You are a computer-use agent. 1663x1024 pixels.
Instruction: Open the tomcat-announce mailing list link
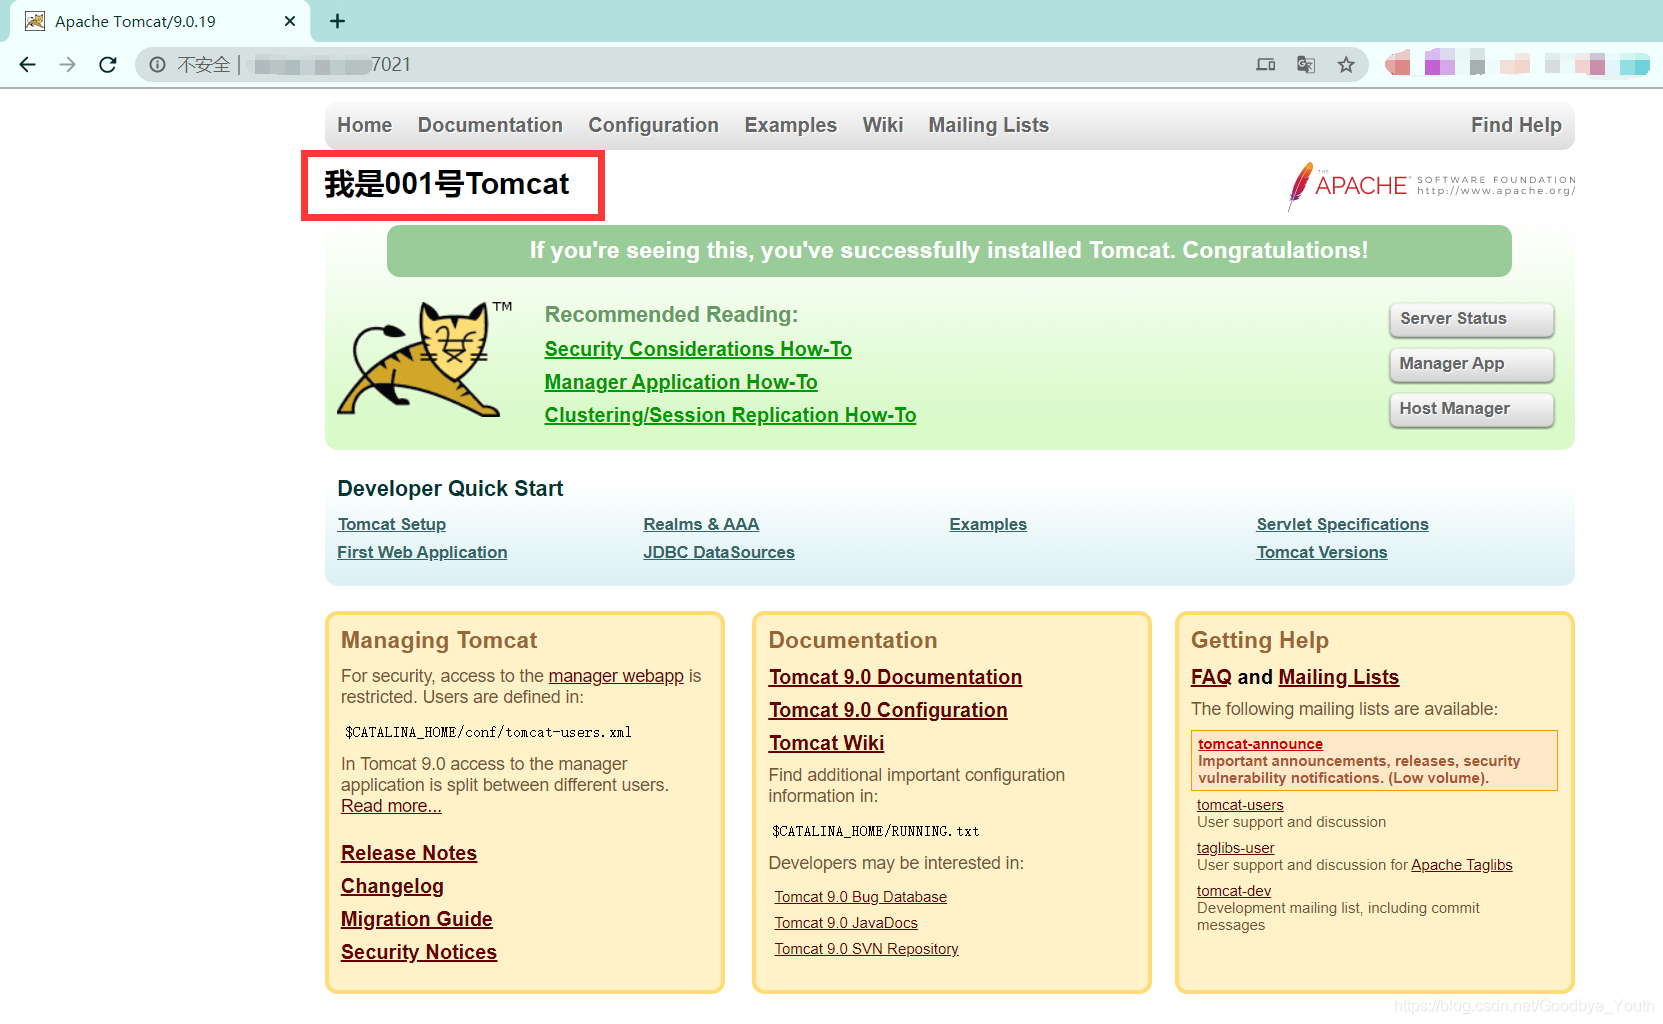1260,744
